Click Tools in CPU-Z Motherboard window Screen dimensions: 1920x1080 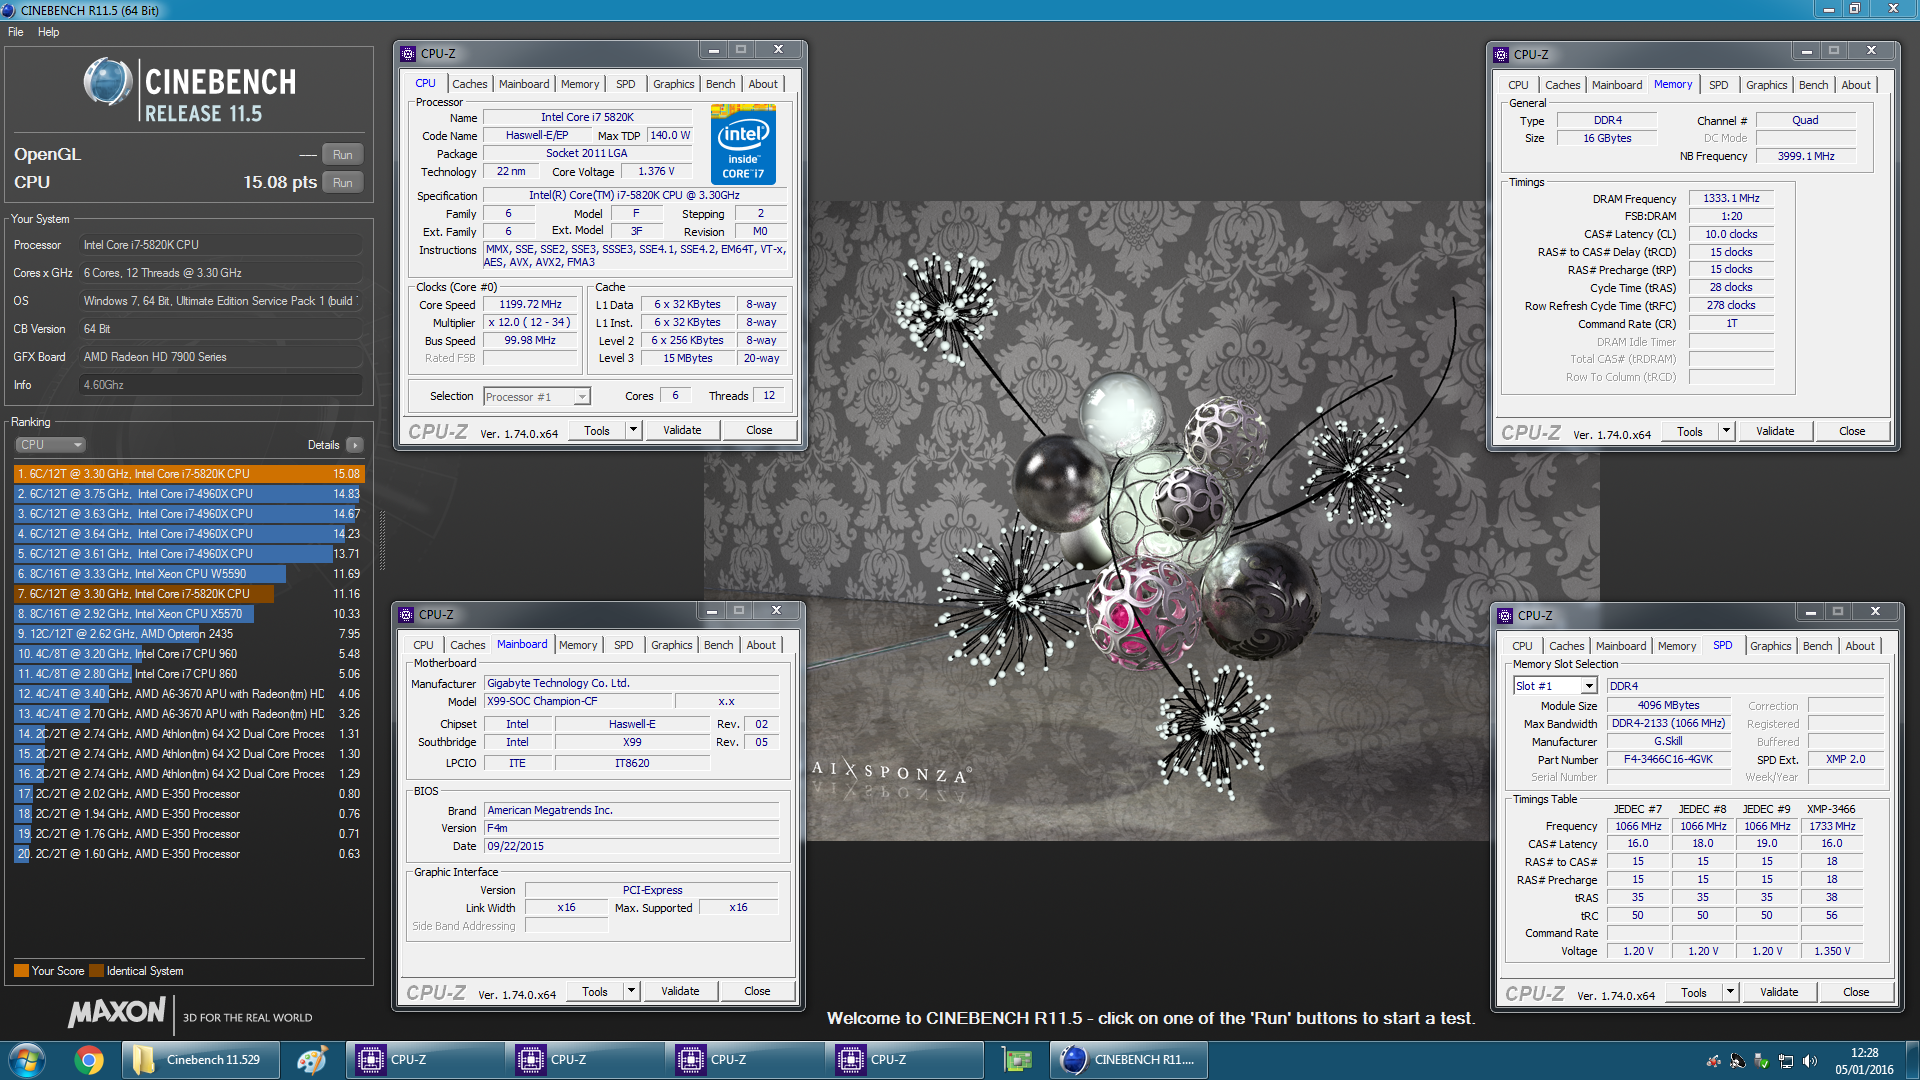tap(595, 991)
